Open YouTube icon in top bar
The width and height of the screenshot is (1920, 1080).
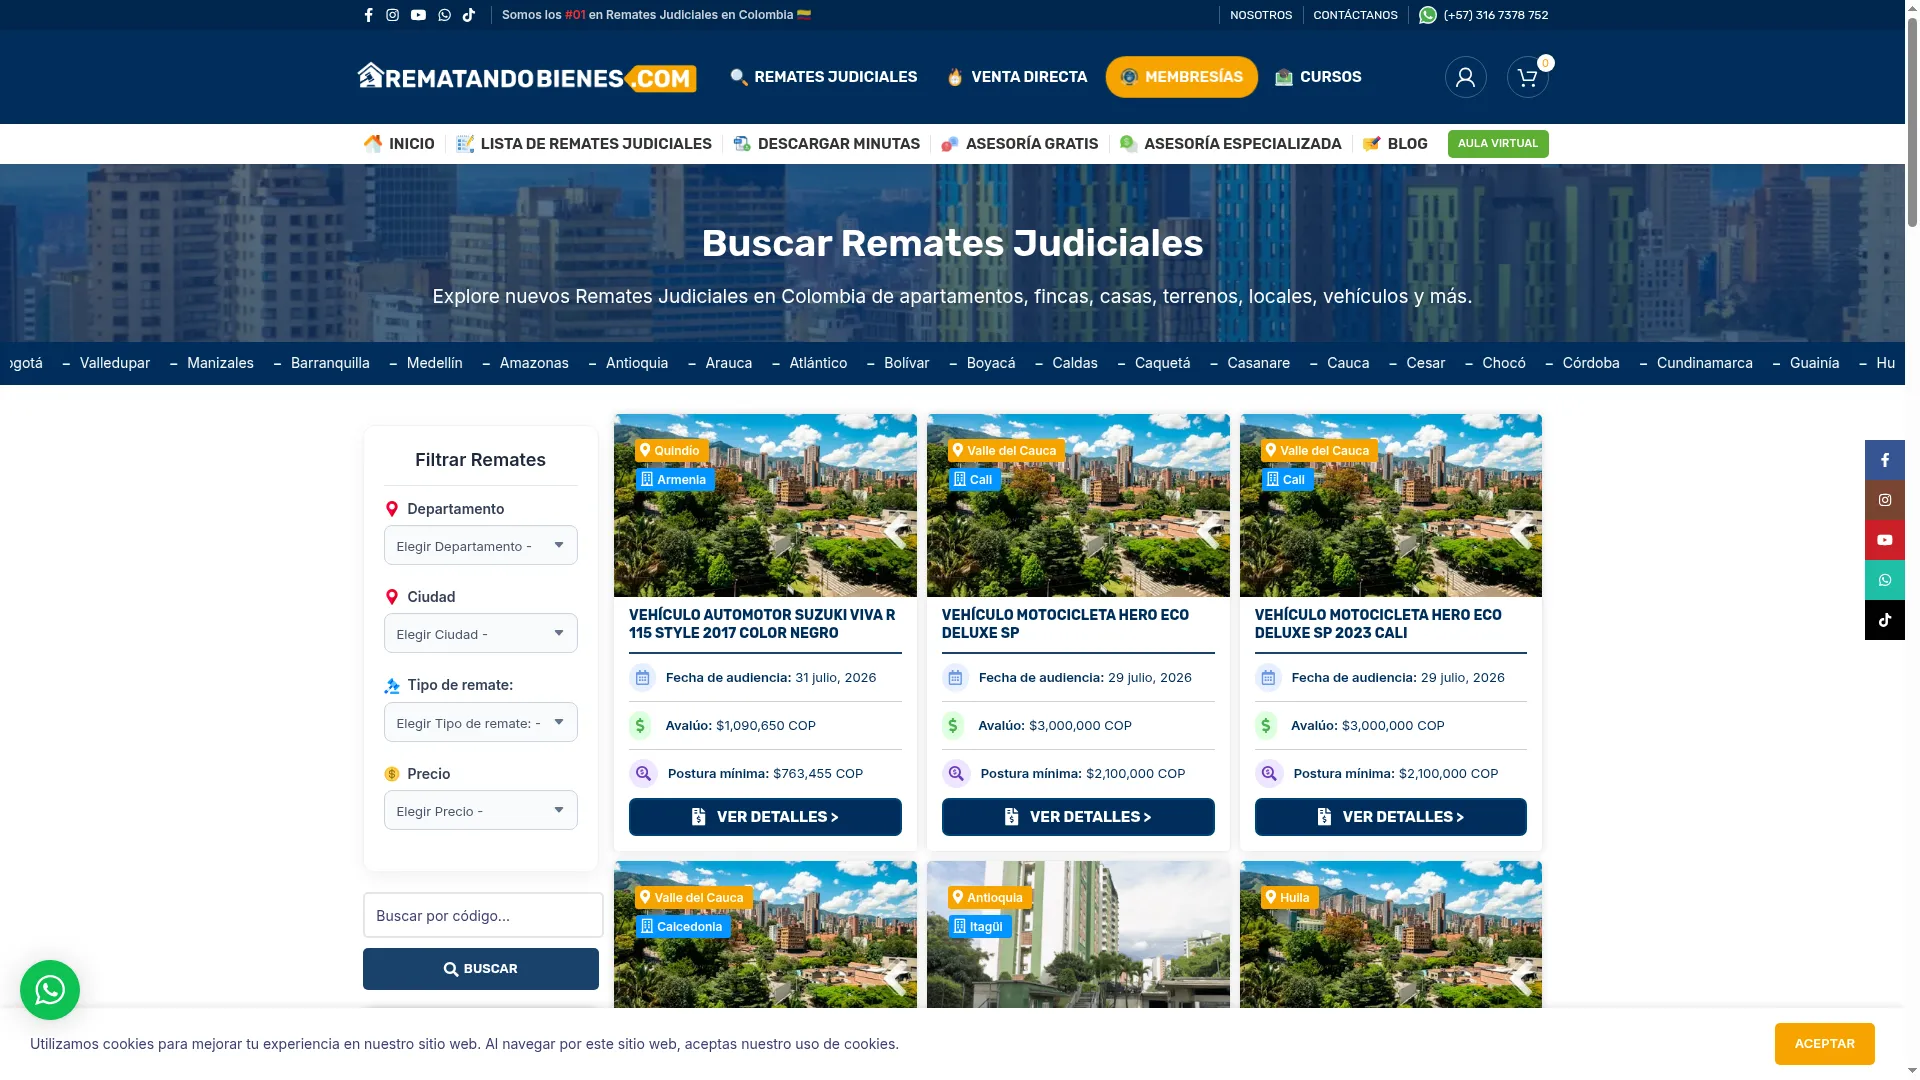pos(418,15)
